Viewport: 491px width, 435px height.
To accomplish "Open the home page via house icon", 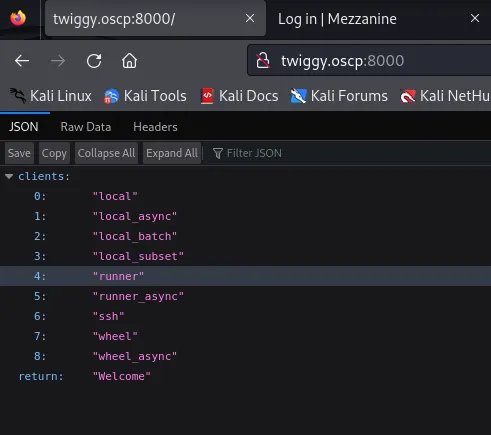I will (x=129, y=61).
